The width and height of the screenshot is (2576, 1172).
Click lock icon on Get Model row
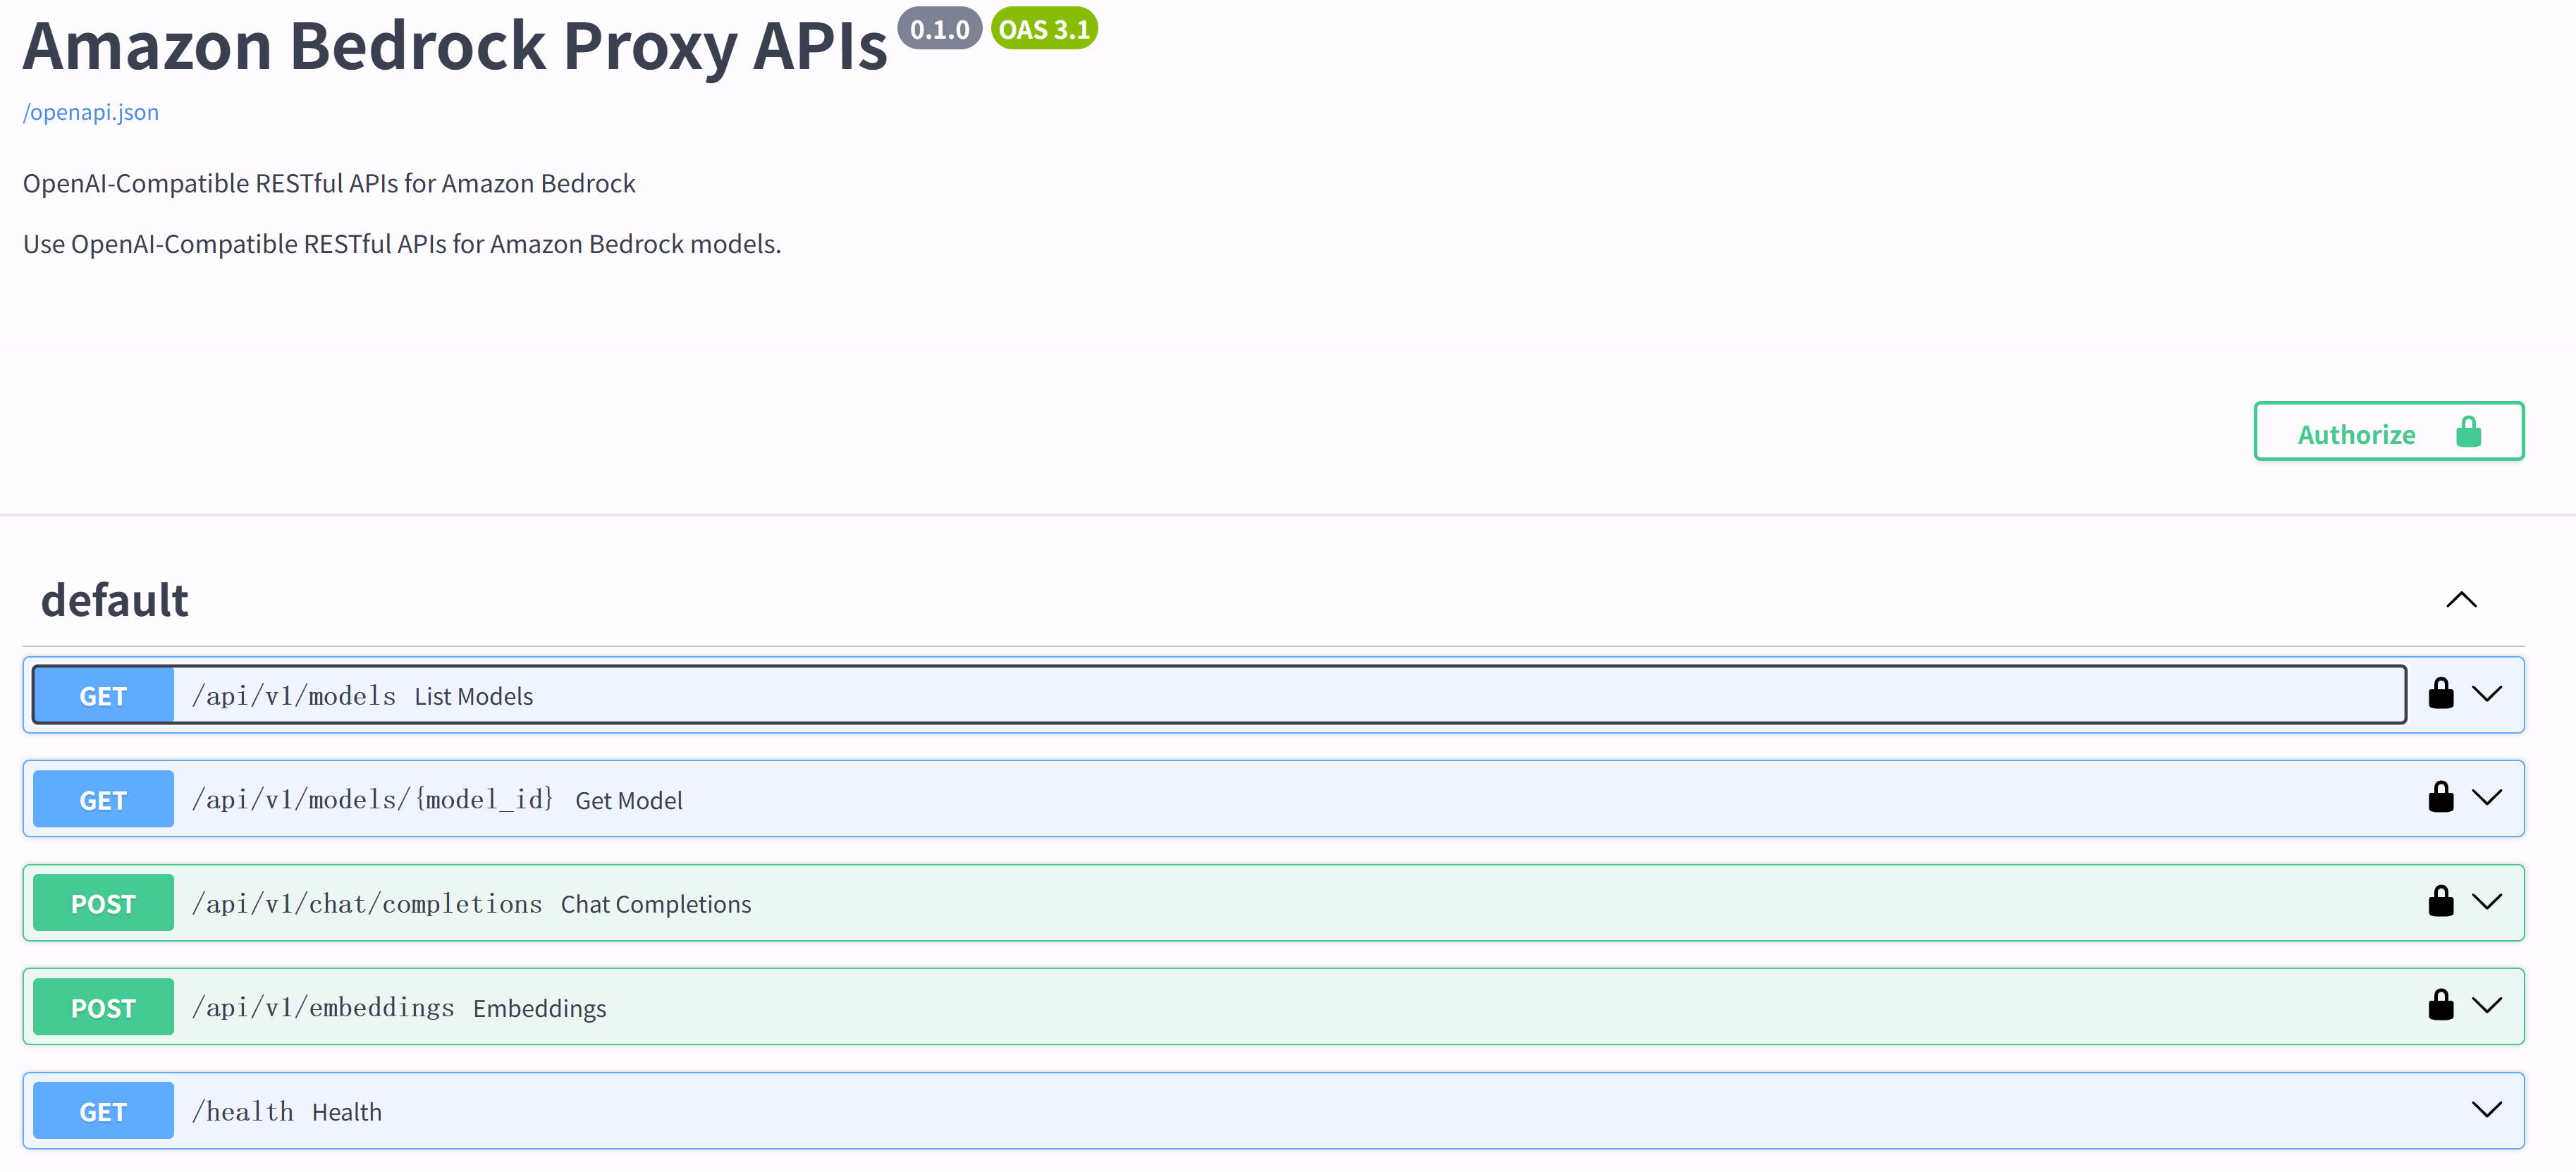[2440, 798]
